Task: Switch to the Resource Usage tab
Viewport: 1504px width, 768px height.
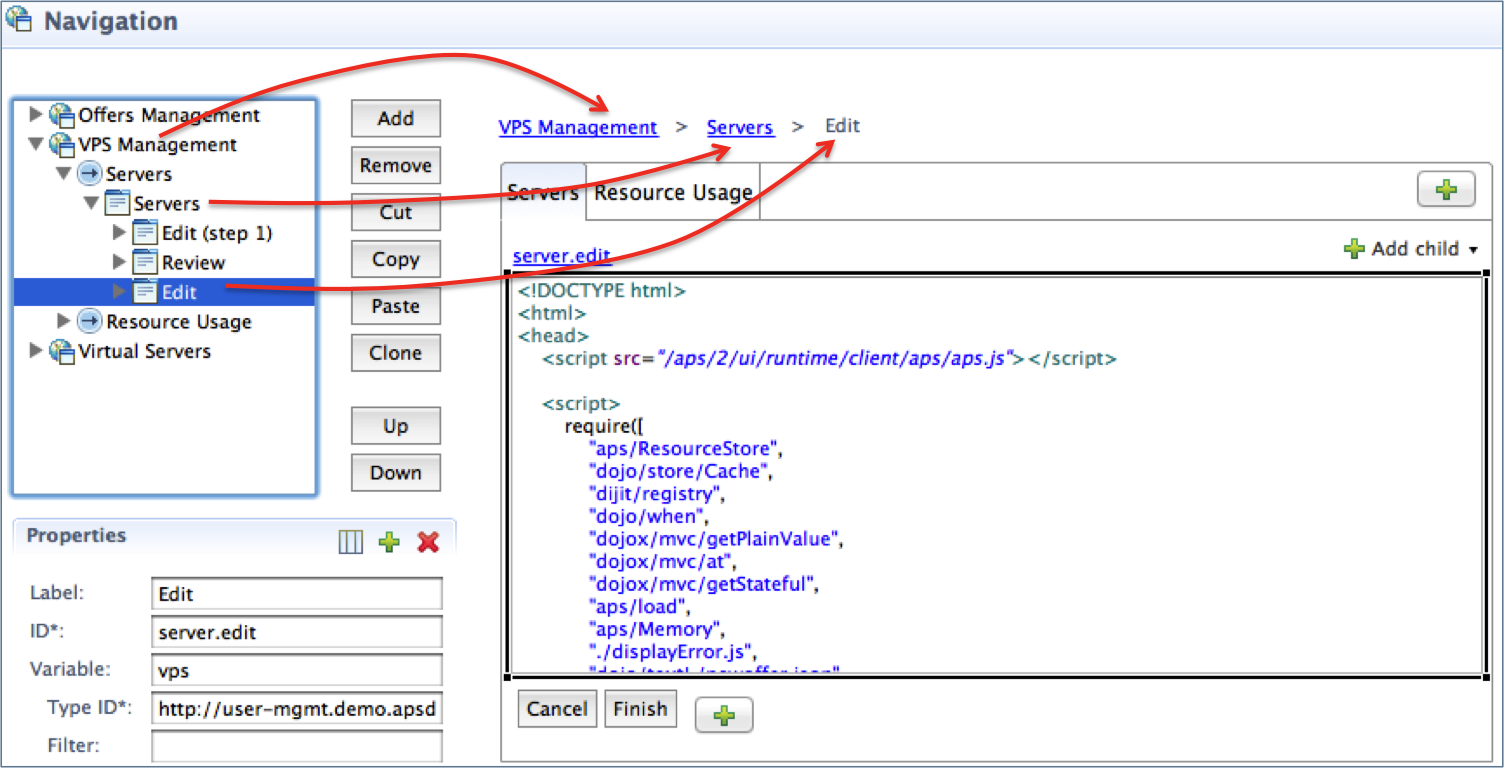Action: pos(672,192)
